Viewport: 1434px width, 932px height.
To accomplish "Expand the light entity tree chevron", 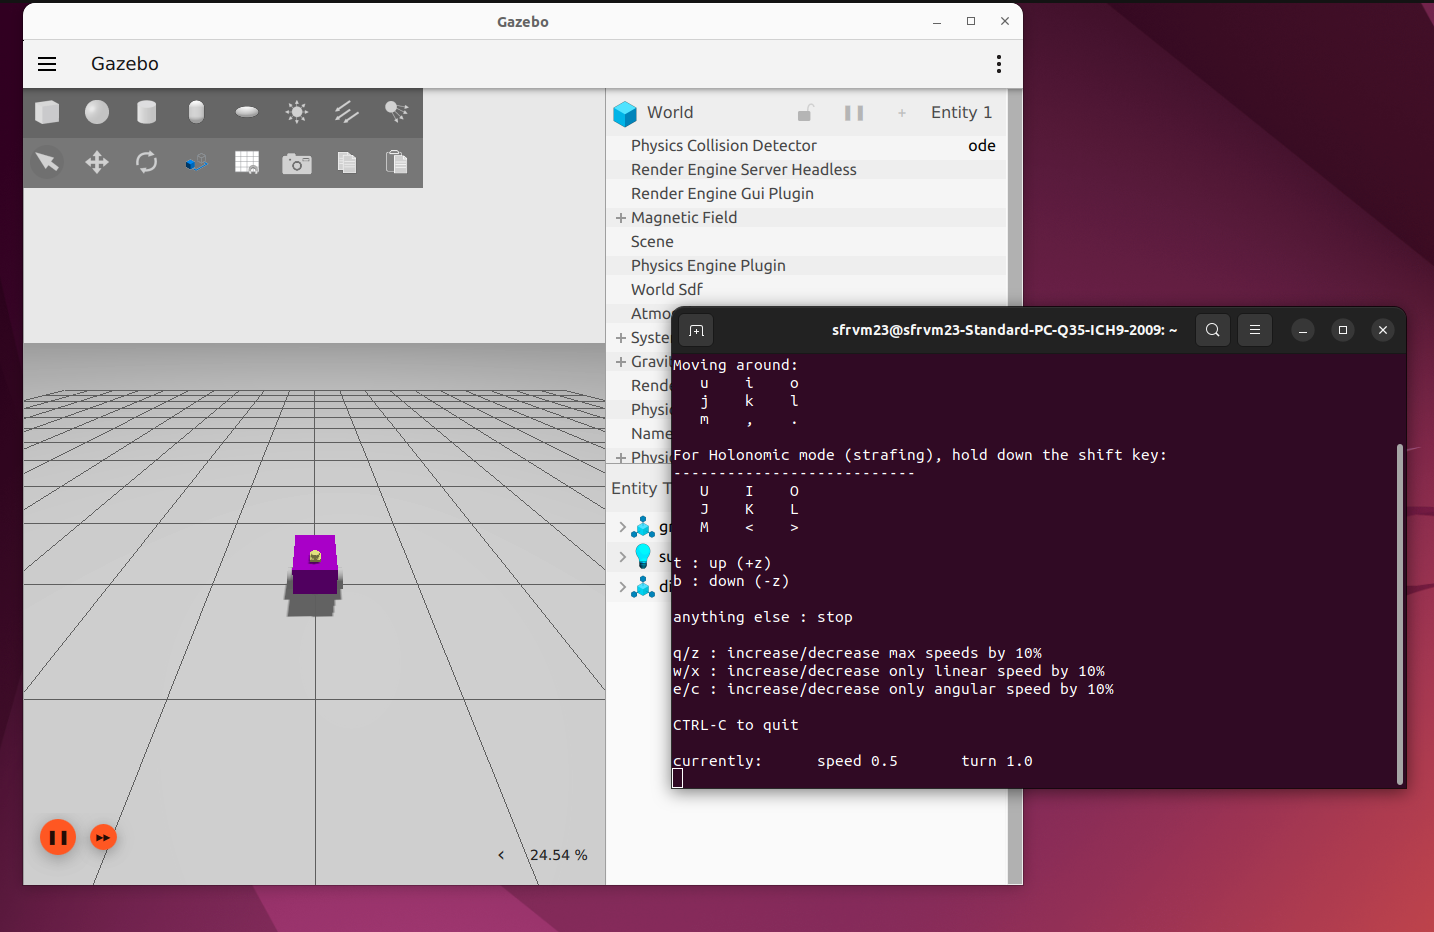I will click(622, 556).
